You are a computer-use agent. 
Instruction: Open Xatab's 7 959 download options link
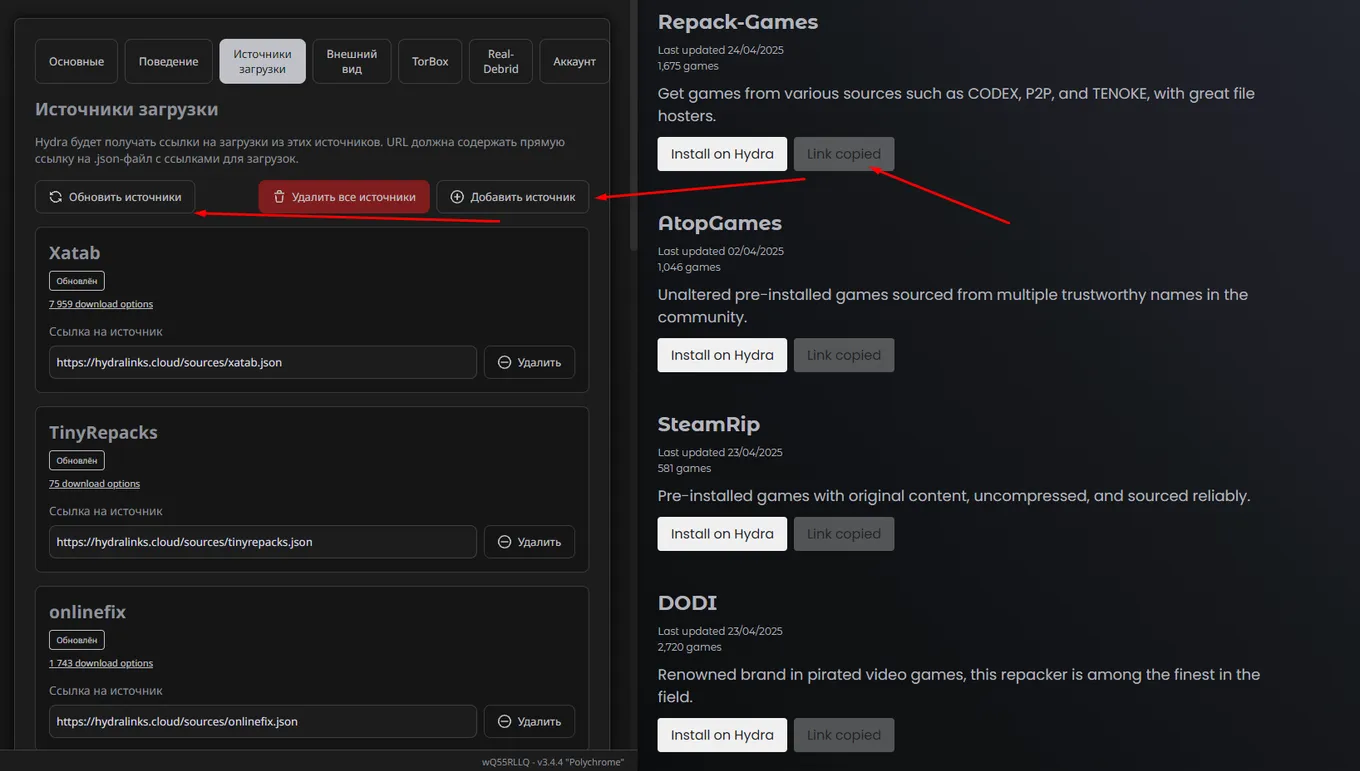[101, 304]
